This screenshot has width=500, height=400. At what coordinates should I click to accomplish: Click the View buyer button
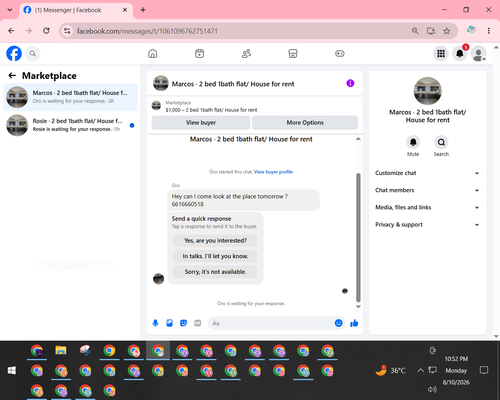(201, 122)
